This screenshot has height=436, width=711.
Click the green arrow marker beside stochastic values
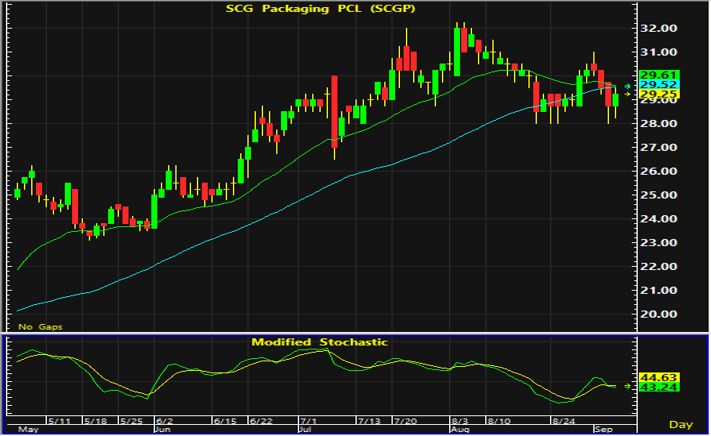(x=628, y=387)
